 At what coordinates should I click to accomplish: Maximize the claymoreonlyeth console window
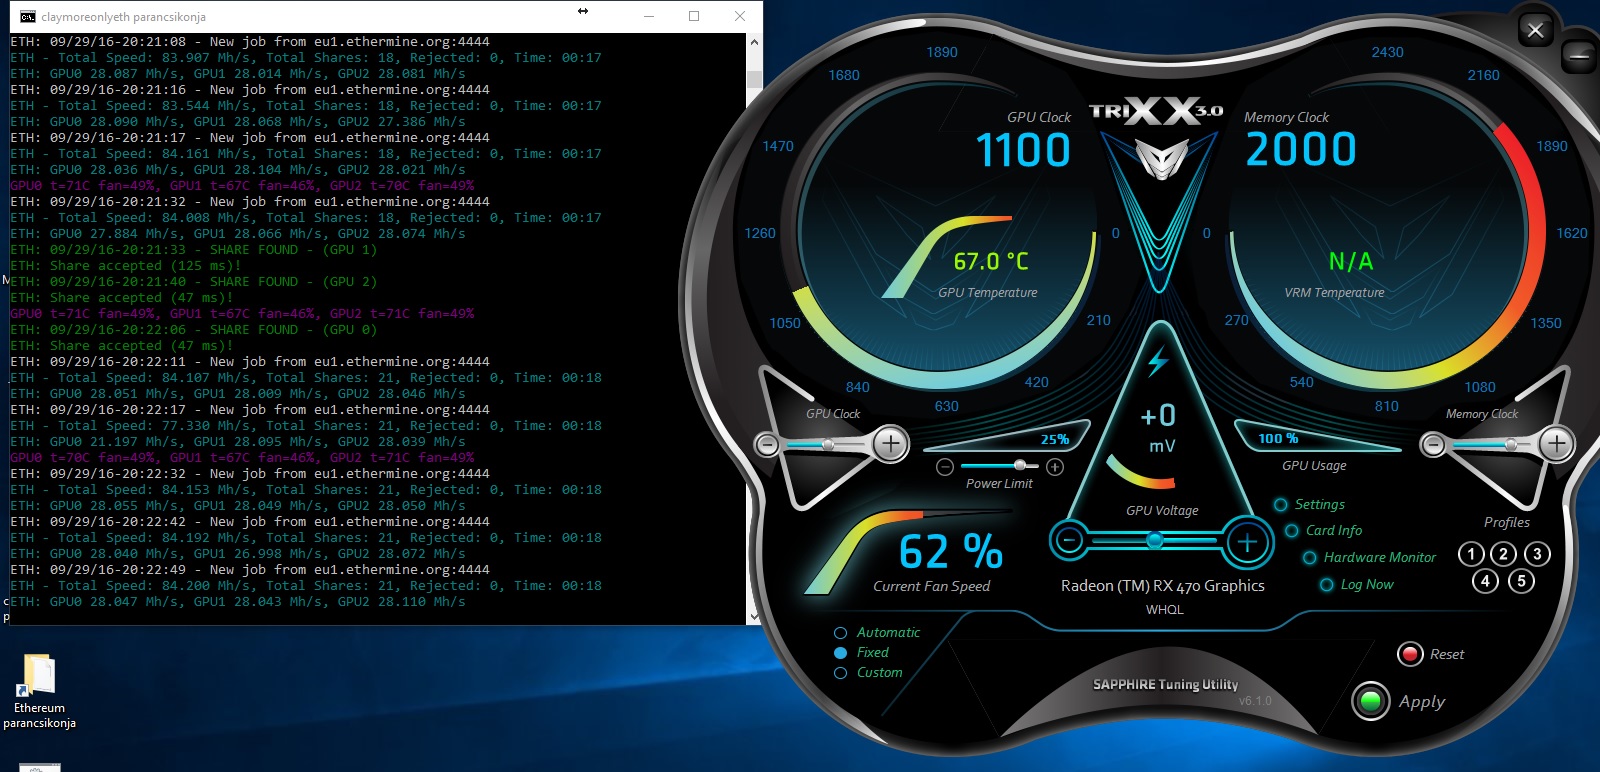[694, 16]
